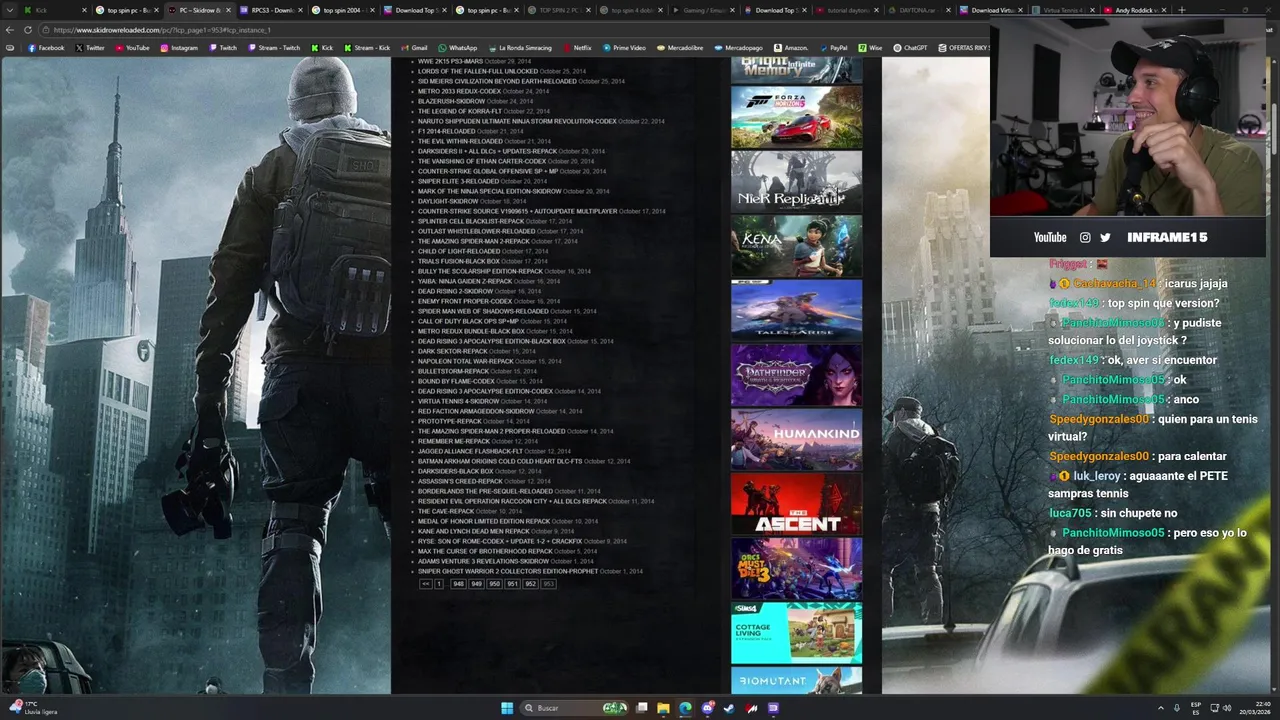
Task: Open THE EVIL WITHIN-RELOADED link
Action: (460, 141)
